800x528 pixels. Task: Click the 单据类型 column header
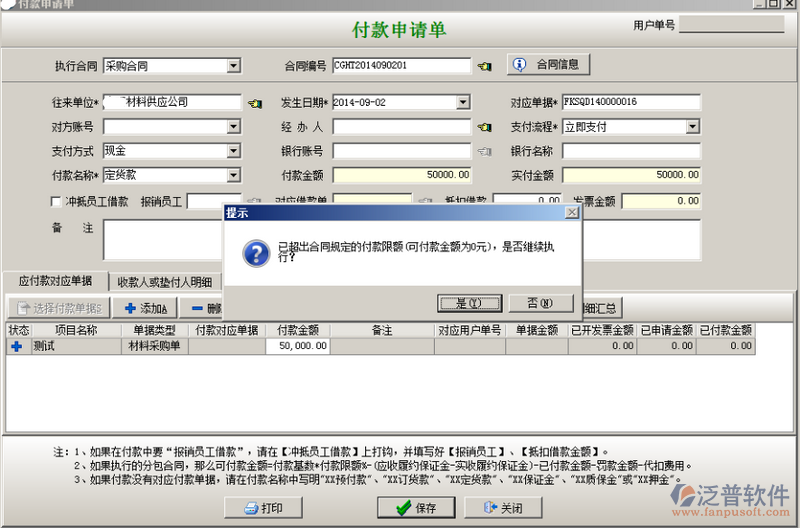155,331
